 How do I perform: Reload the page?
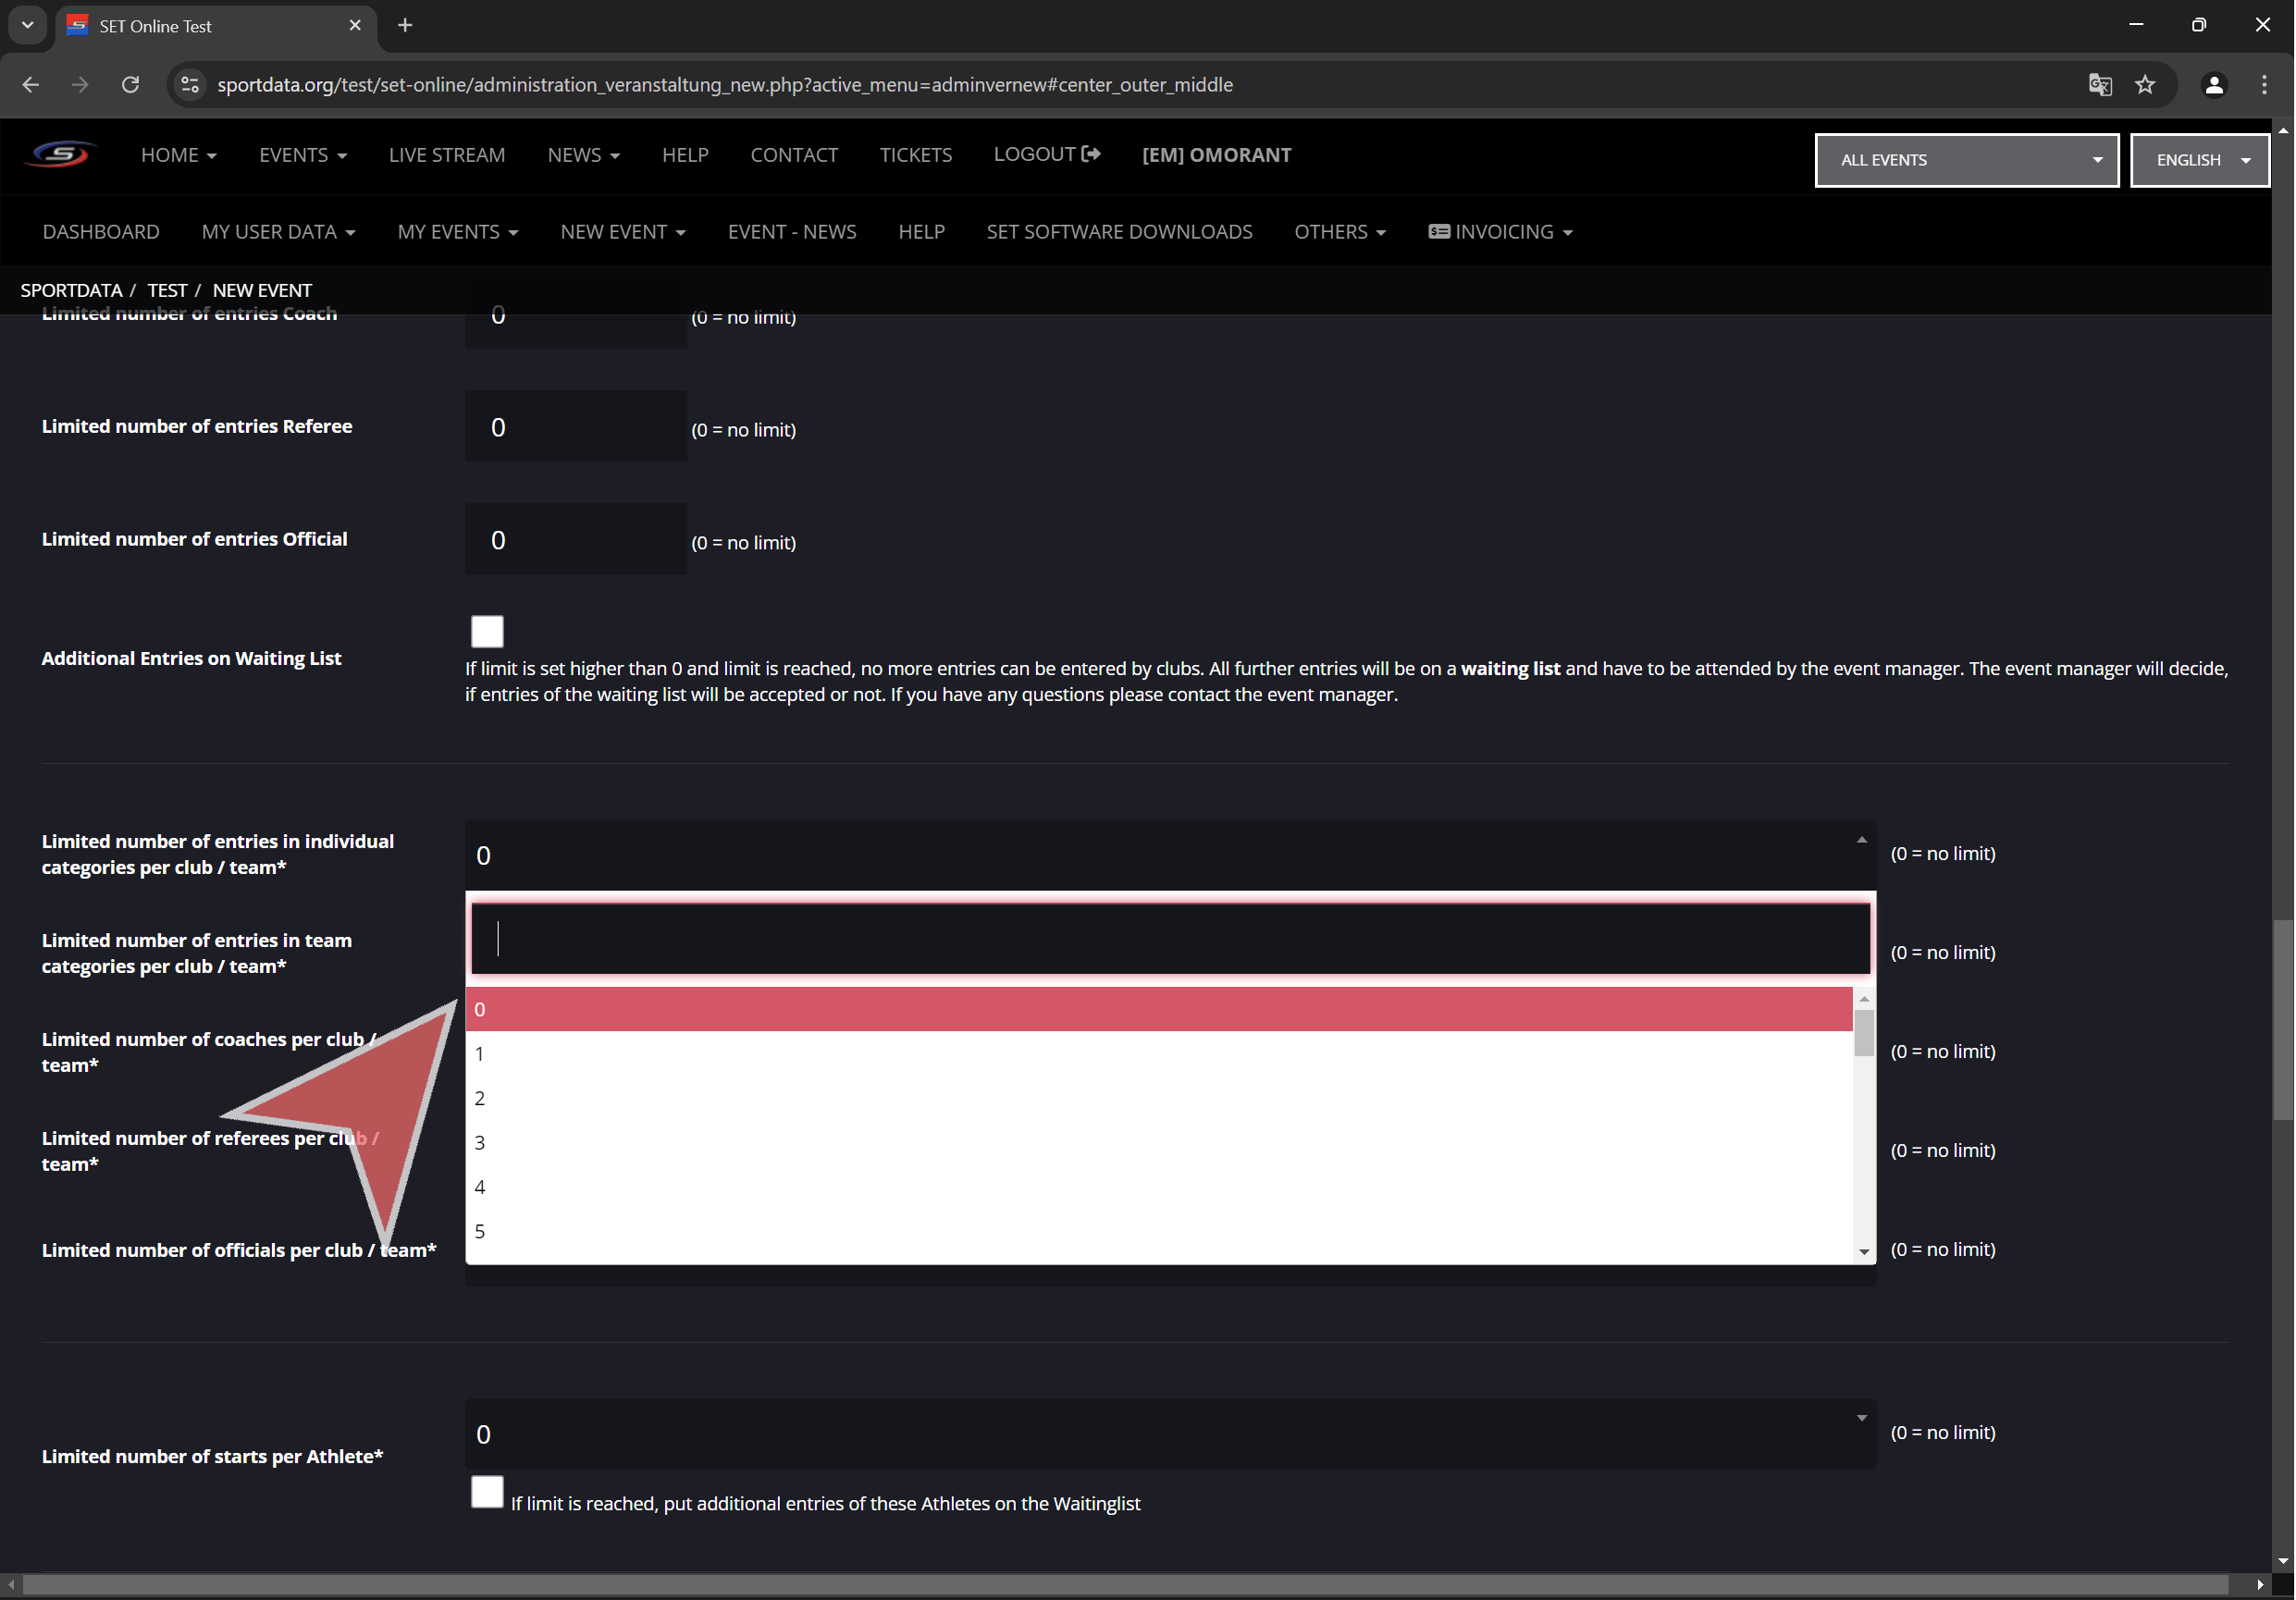130,85
